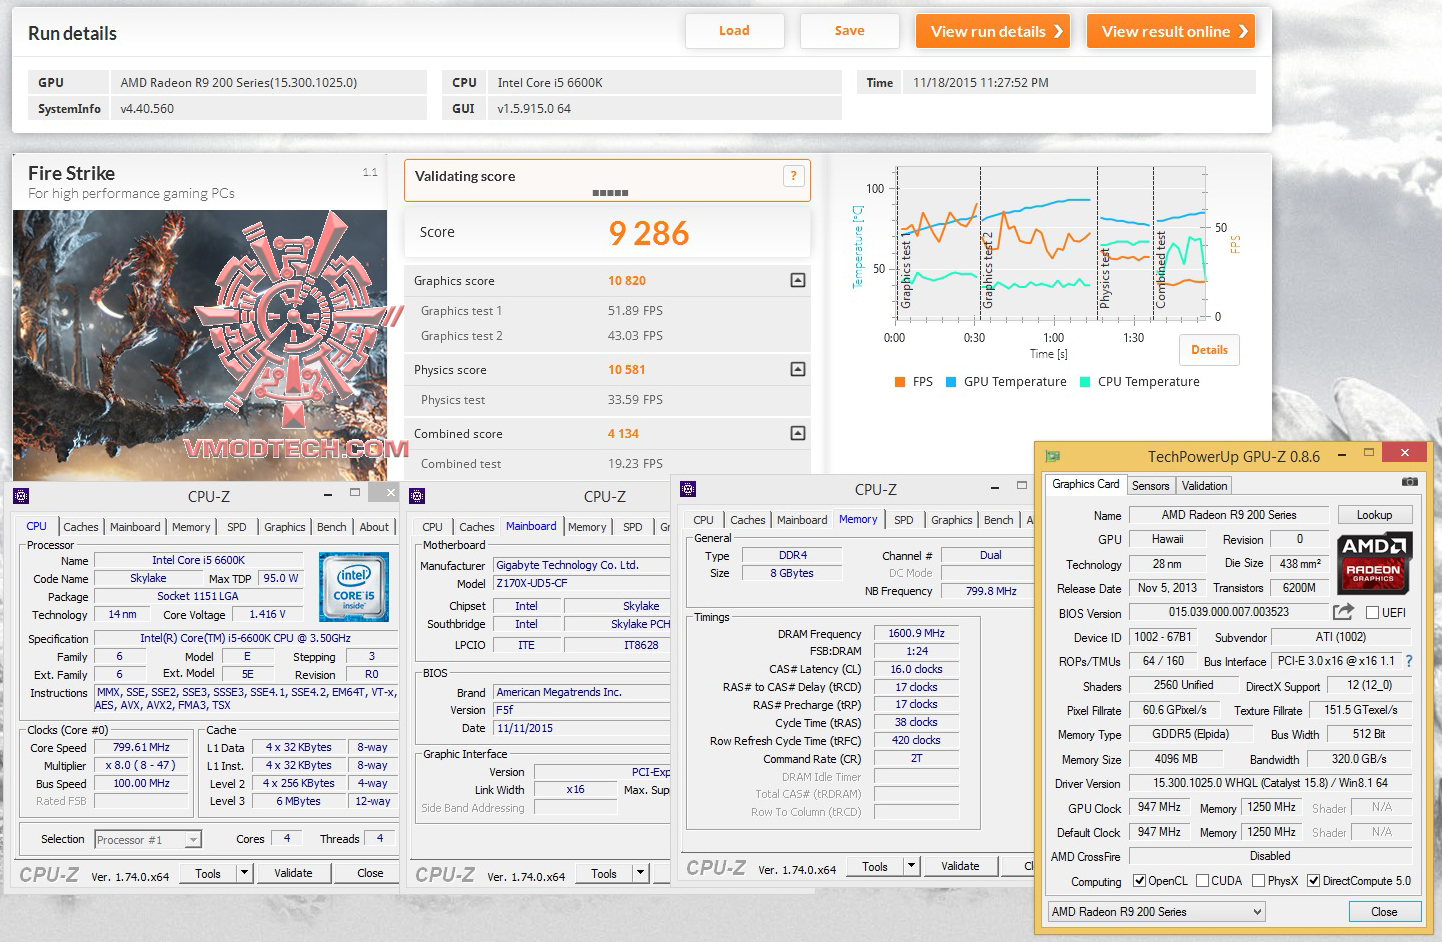
Task: Collapse the Graphics score section
Action: pyautogui.click(x=797, y=281)
